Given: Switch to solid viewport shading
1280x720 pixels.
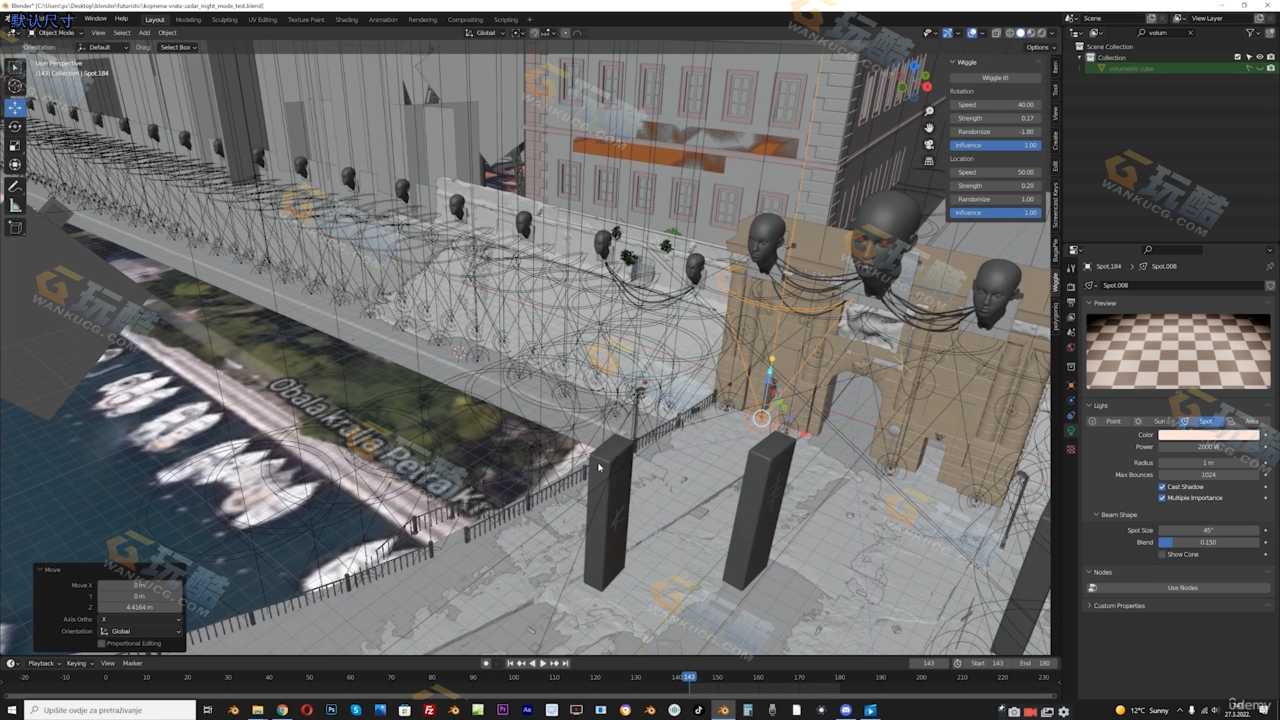Looking at the screenshot, I should (1020, 33).
